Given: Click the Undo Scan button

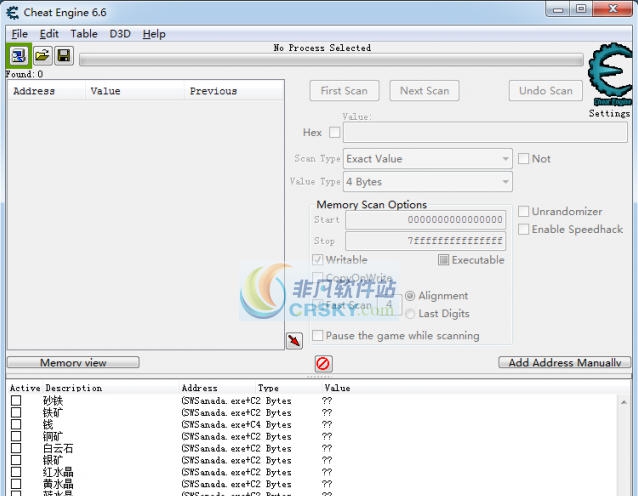Looking at the screenshot, I should click(546, 91).
